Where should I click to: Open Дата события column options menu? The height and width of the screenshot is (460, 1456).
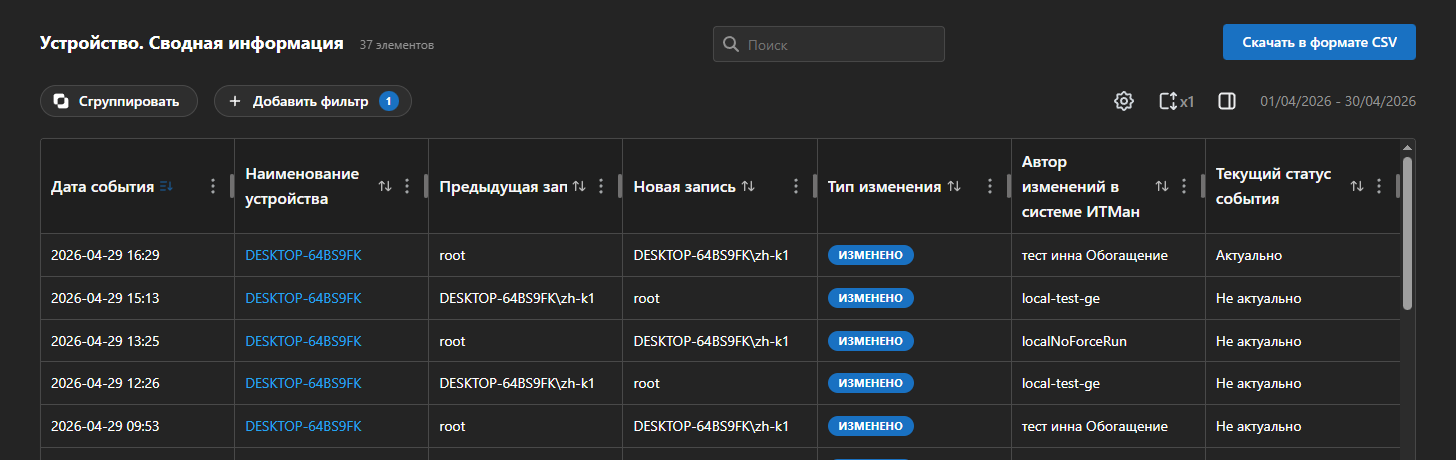click(212, 186)
